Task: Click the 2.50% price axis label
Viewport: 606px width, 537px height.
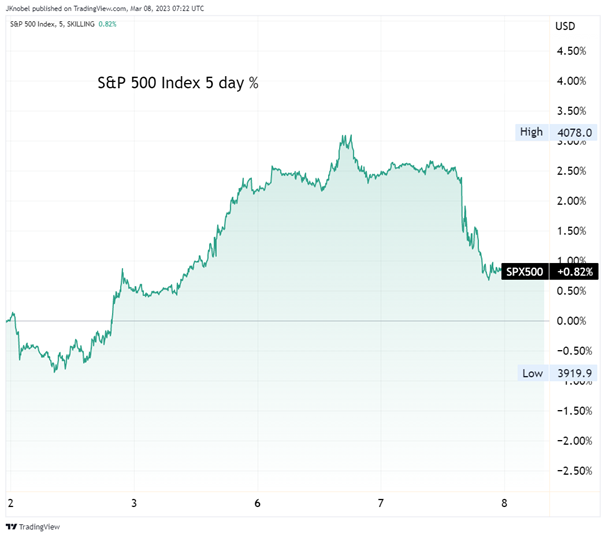Action: pos(571,171)
